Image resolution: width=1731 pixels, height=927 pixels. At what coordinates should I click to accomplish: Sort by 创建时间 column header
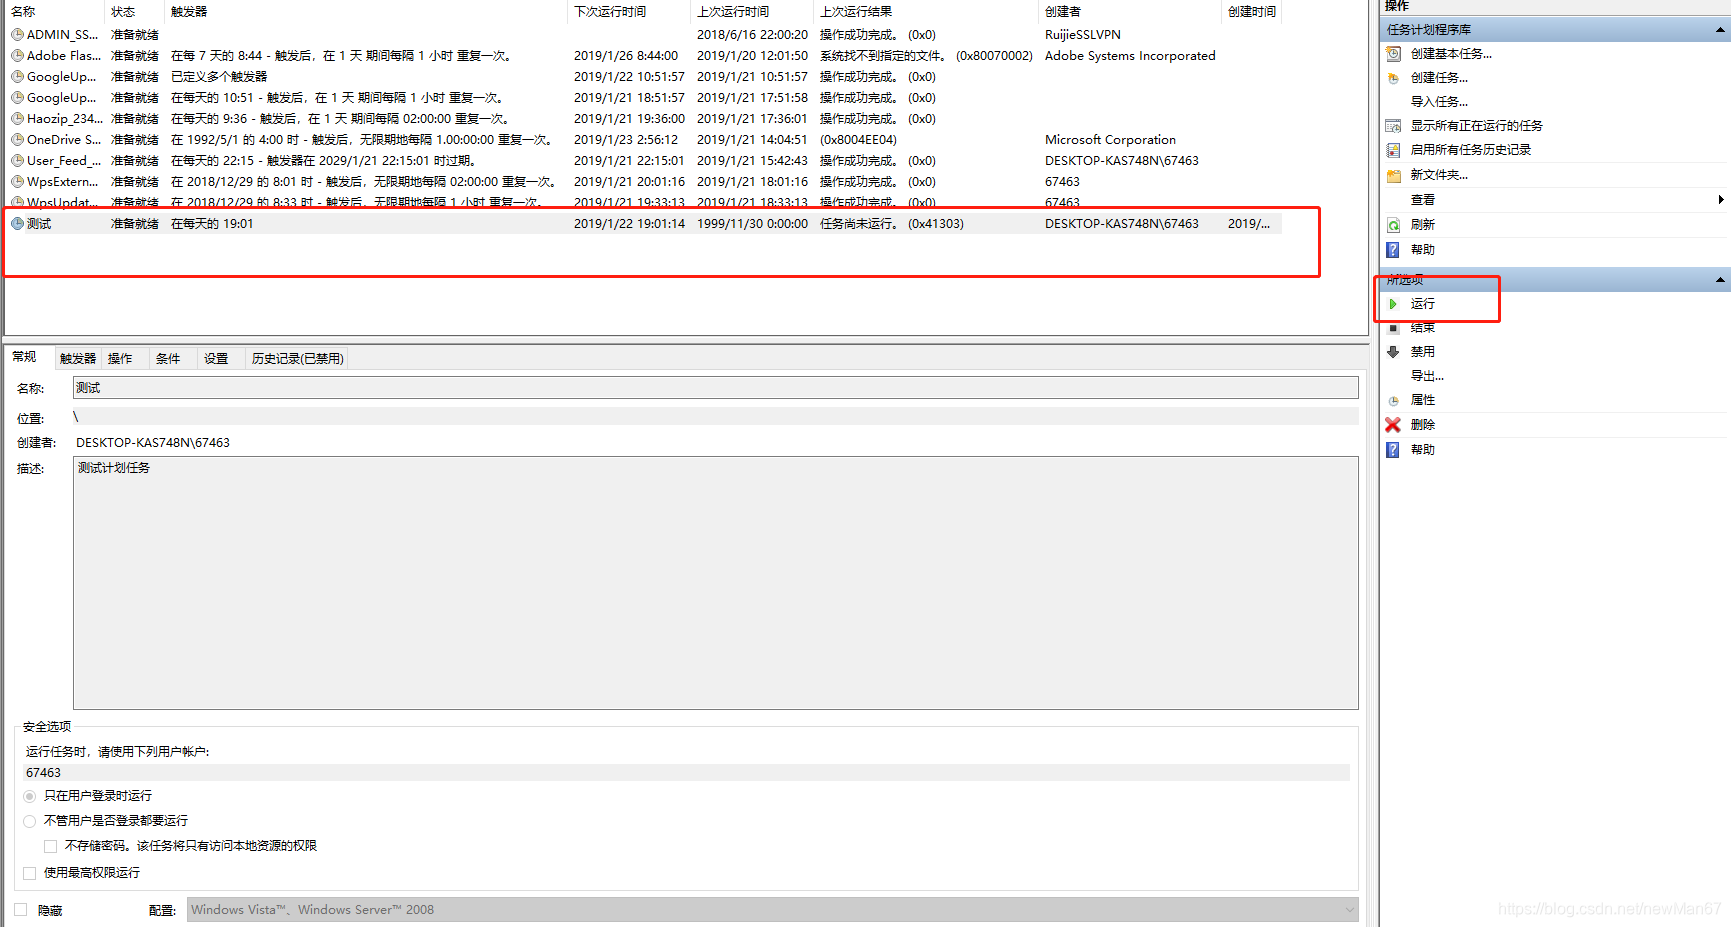(x=1251, y=12)
